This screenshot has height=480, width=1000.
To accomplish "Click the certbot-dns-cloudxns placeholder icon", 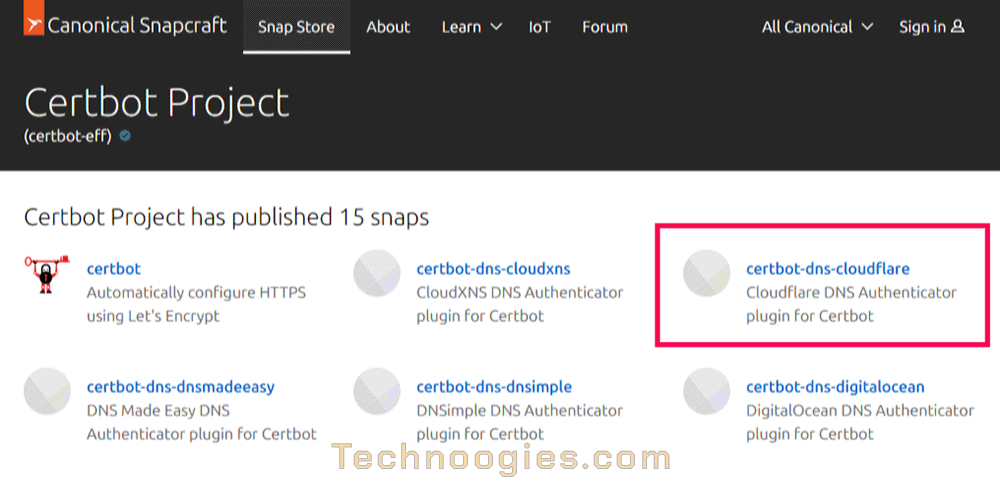I will [377, 273].
